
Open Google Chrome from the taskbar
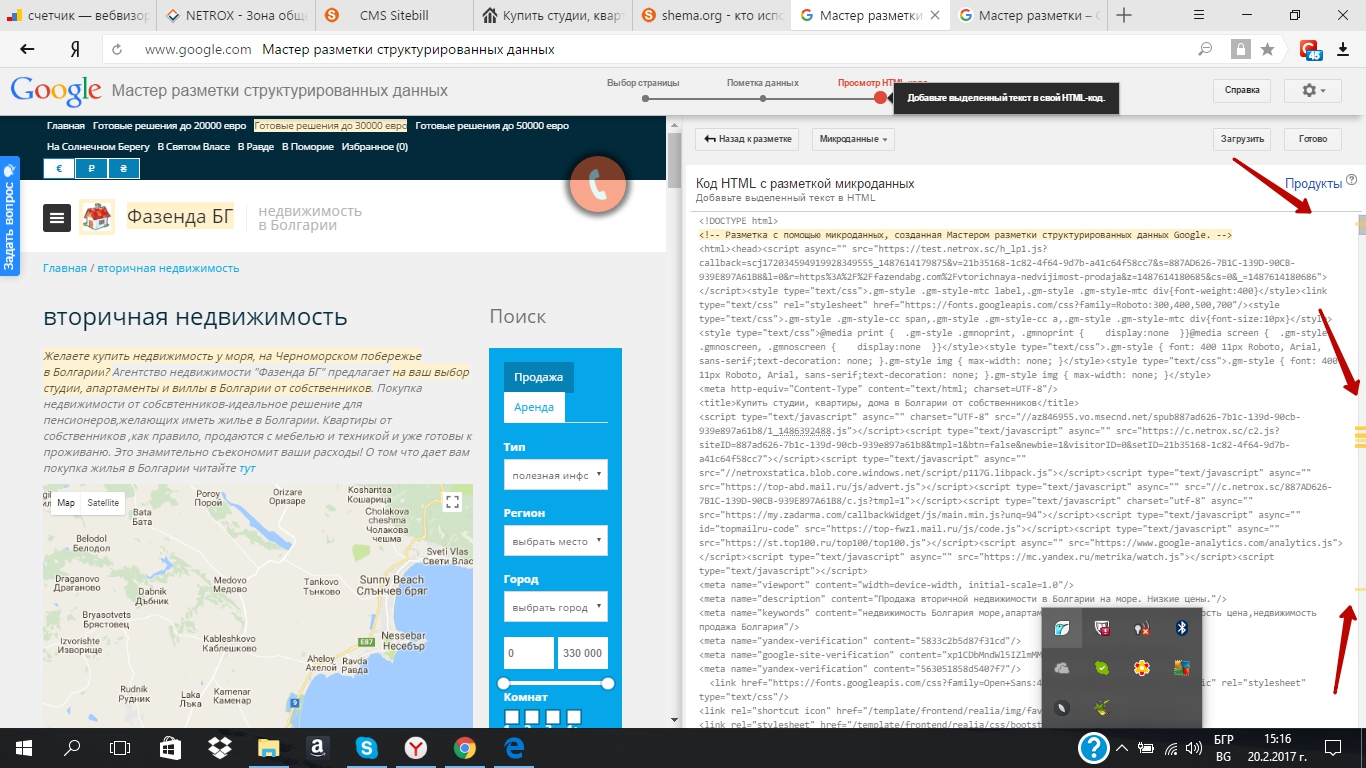pyautogui.click(x=465, y=747)
